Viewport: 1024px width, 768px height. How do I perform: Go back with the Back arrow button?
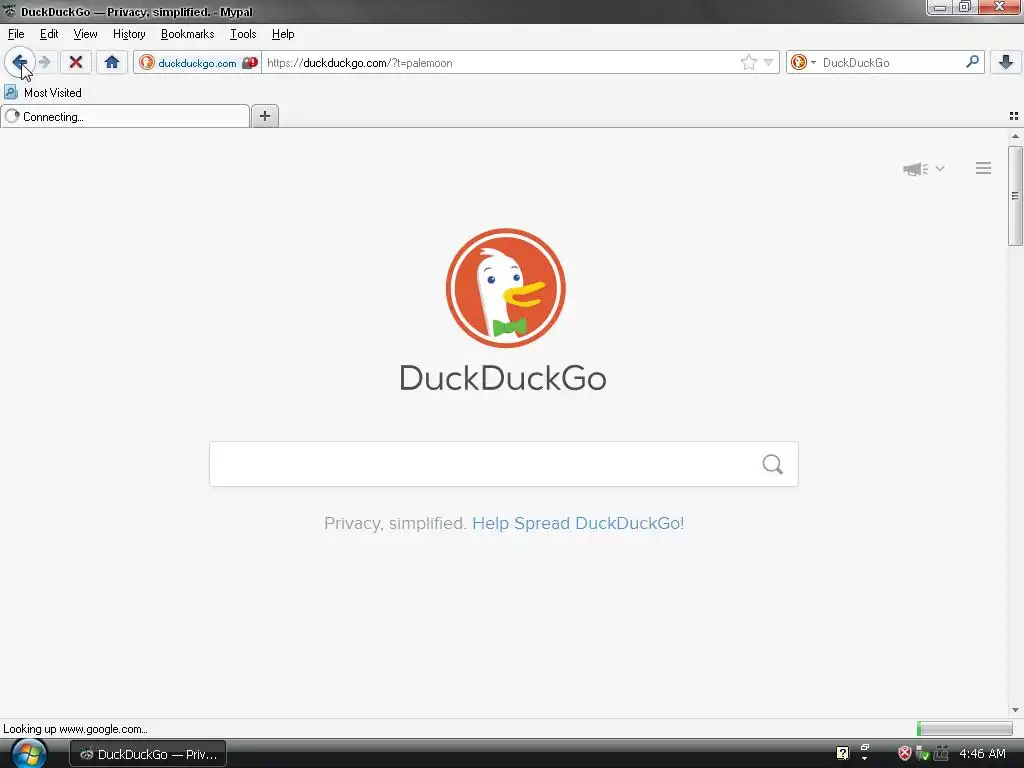click(19, 63)
